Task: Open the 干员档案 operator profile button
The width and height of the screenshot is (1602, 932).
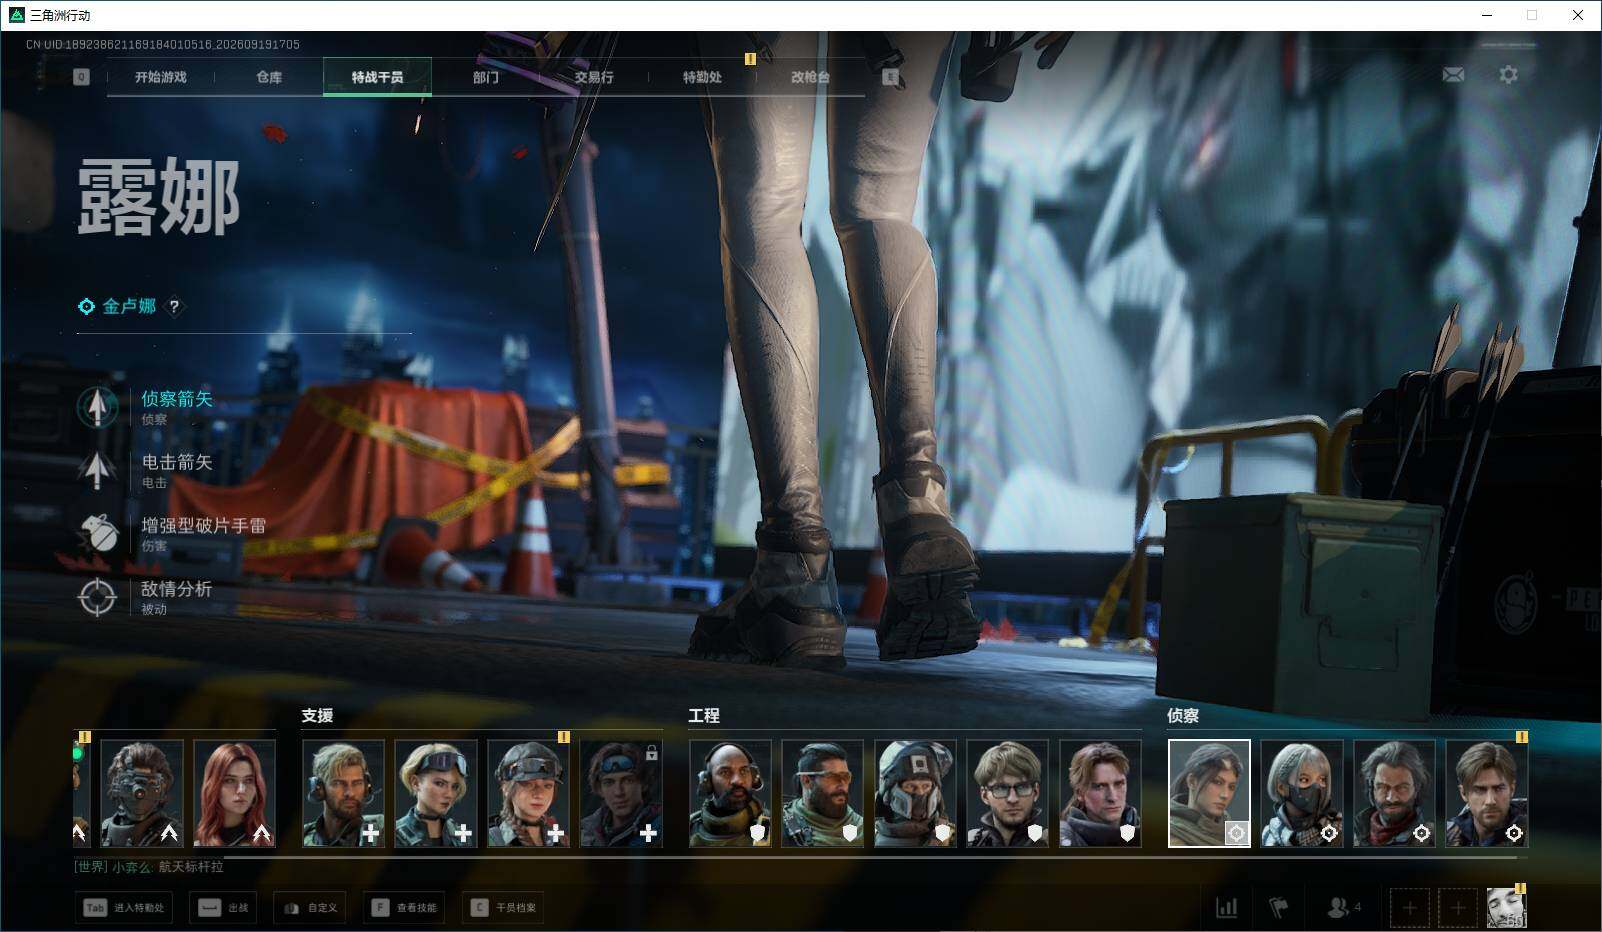Action: pyautogui.click(x=503, y=907)
